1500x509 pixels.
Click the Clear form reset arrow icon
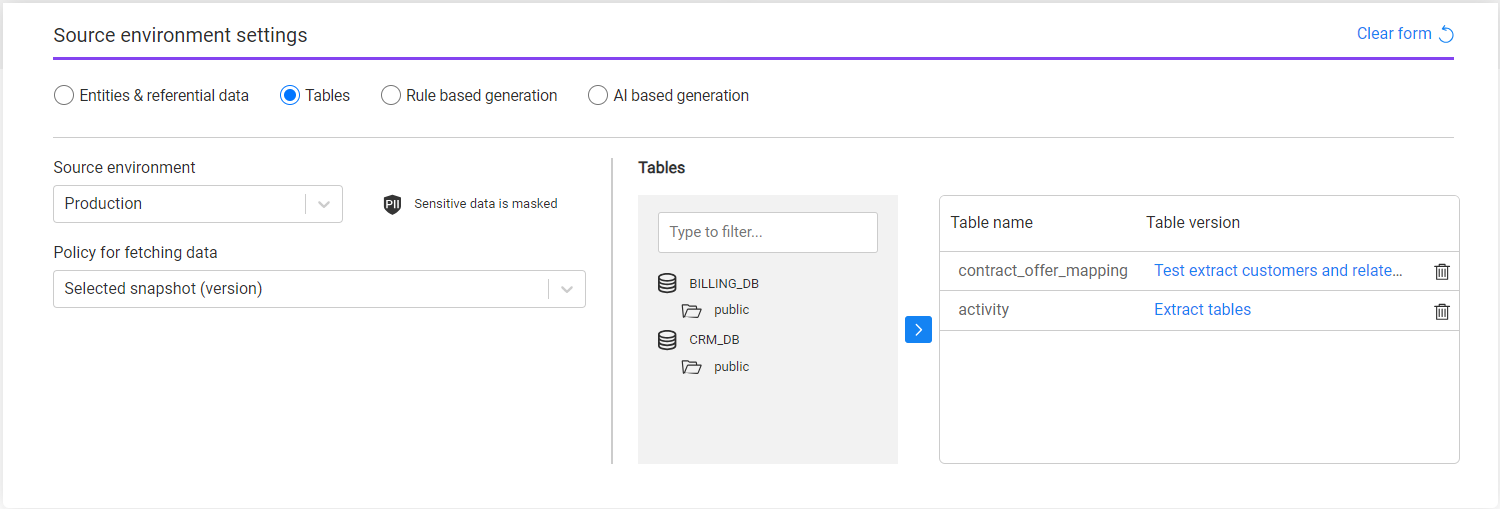(x=1446, y=34)
